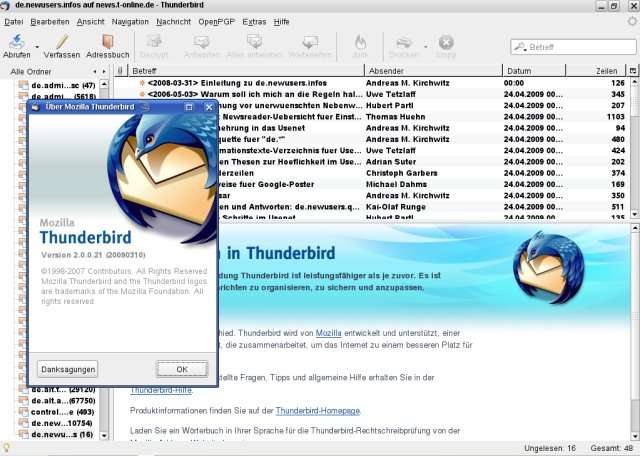Image resolution: width=640 pixels, height=456 pixels.
Task: Click the Abrufen (get mail) toolbar icon
Action: pyautogui.click(x=17, y=43)
